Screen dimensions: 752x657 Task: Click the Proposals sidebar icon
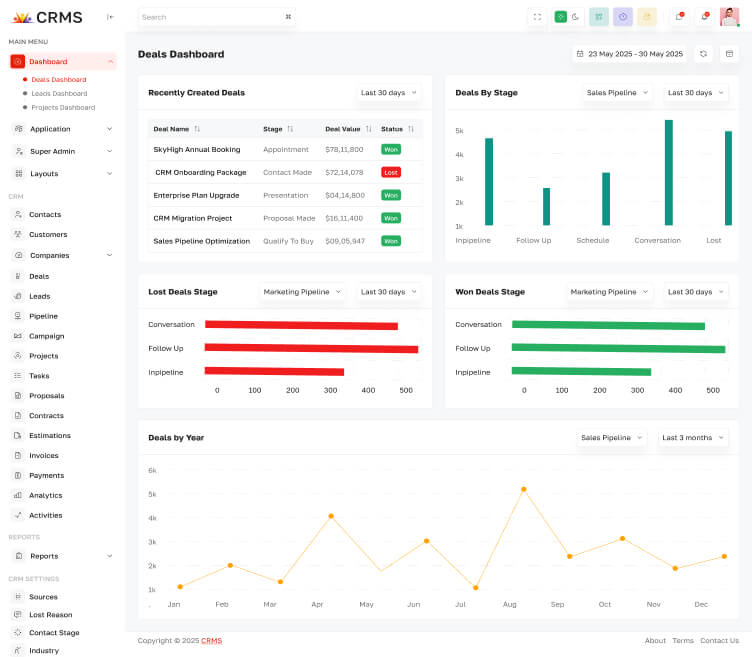click(x=18, y=396)
